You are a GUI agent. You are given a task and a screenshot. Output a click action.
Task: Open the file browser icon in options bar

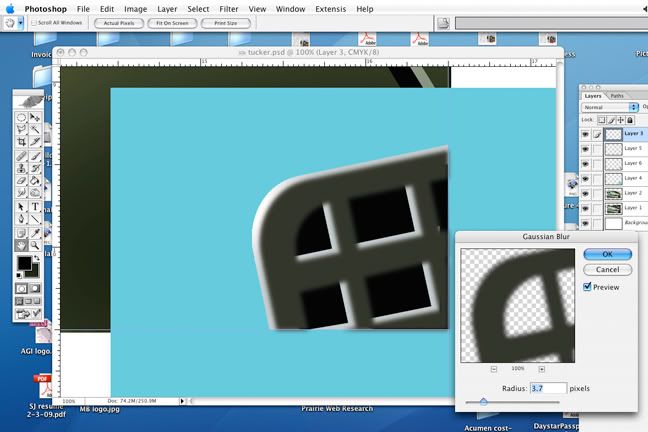pos(443,23)
